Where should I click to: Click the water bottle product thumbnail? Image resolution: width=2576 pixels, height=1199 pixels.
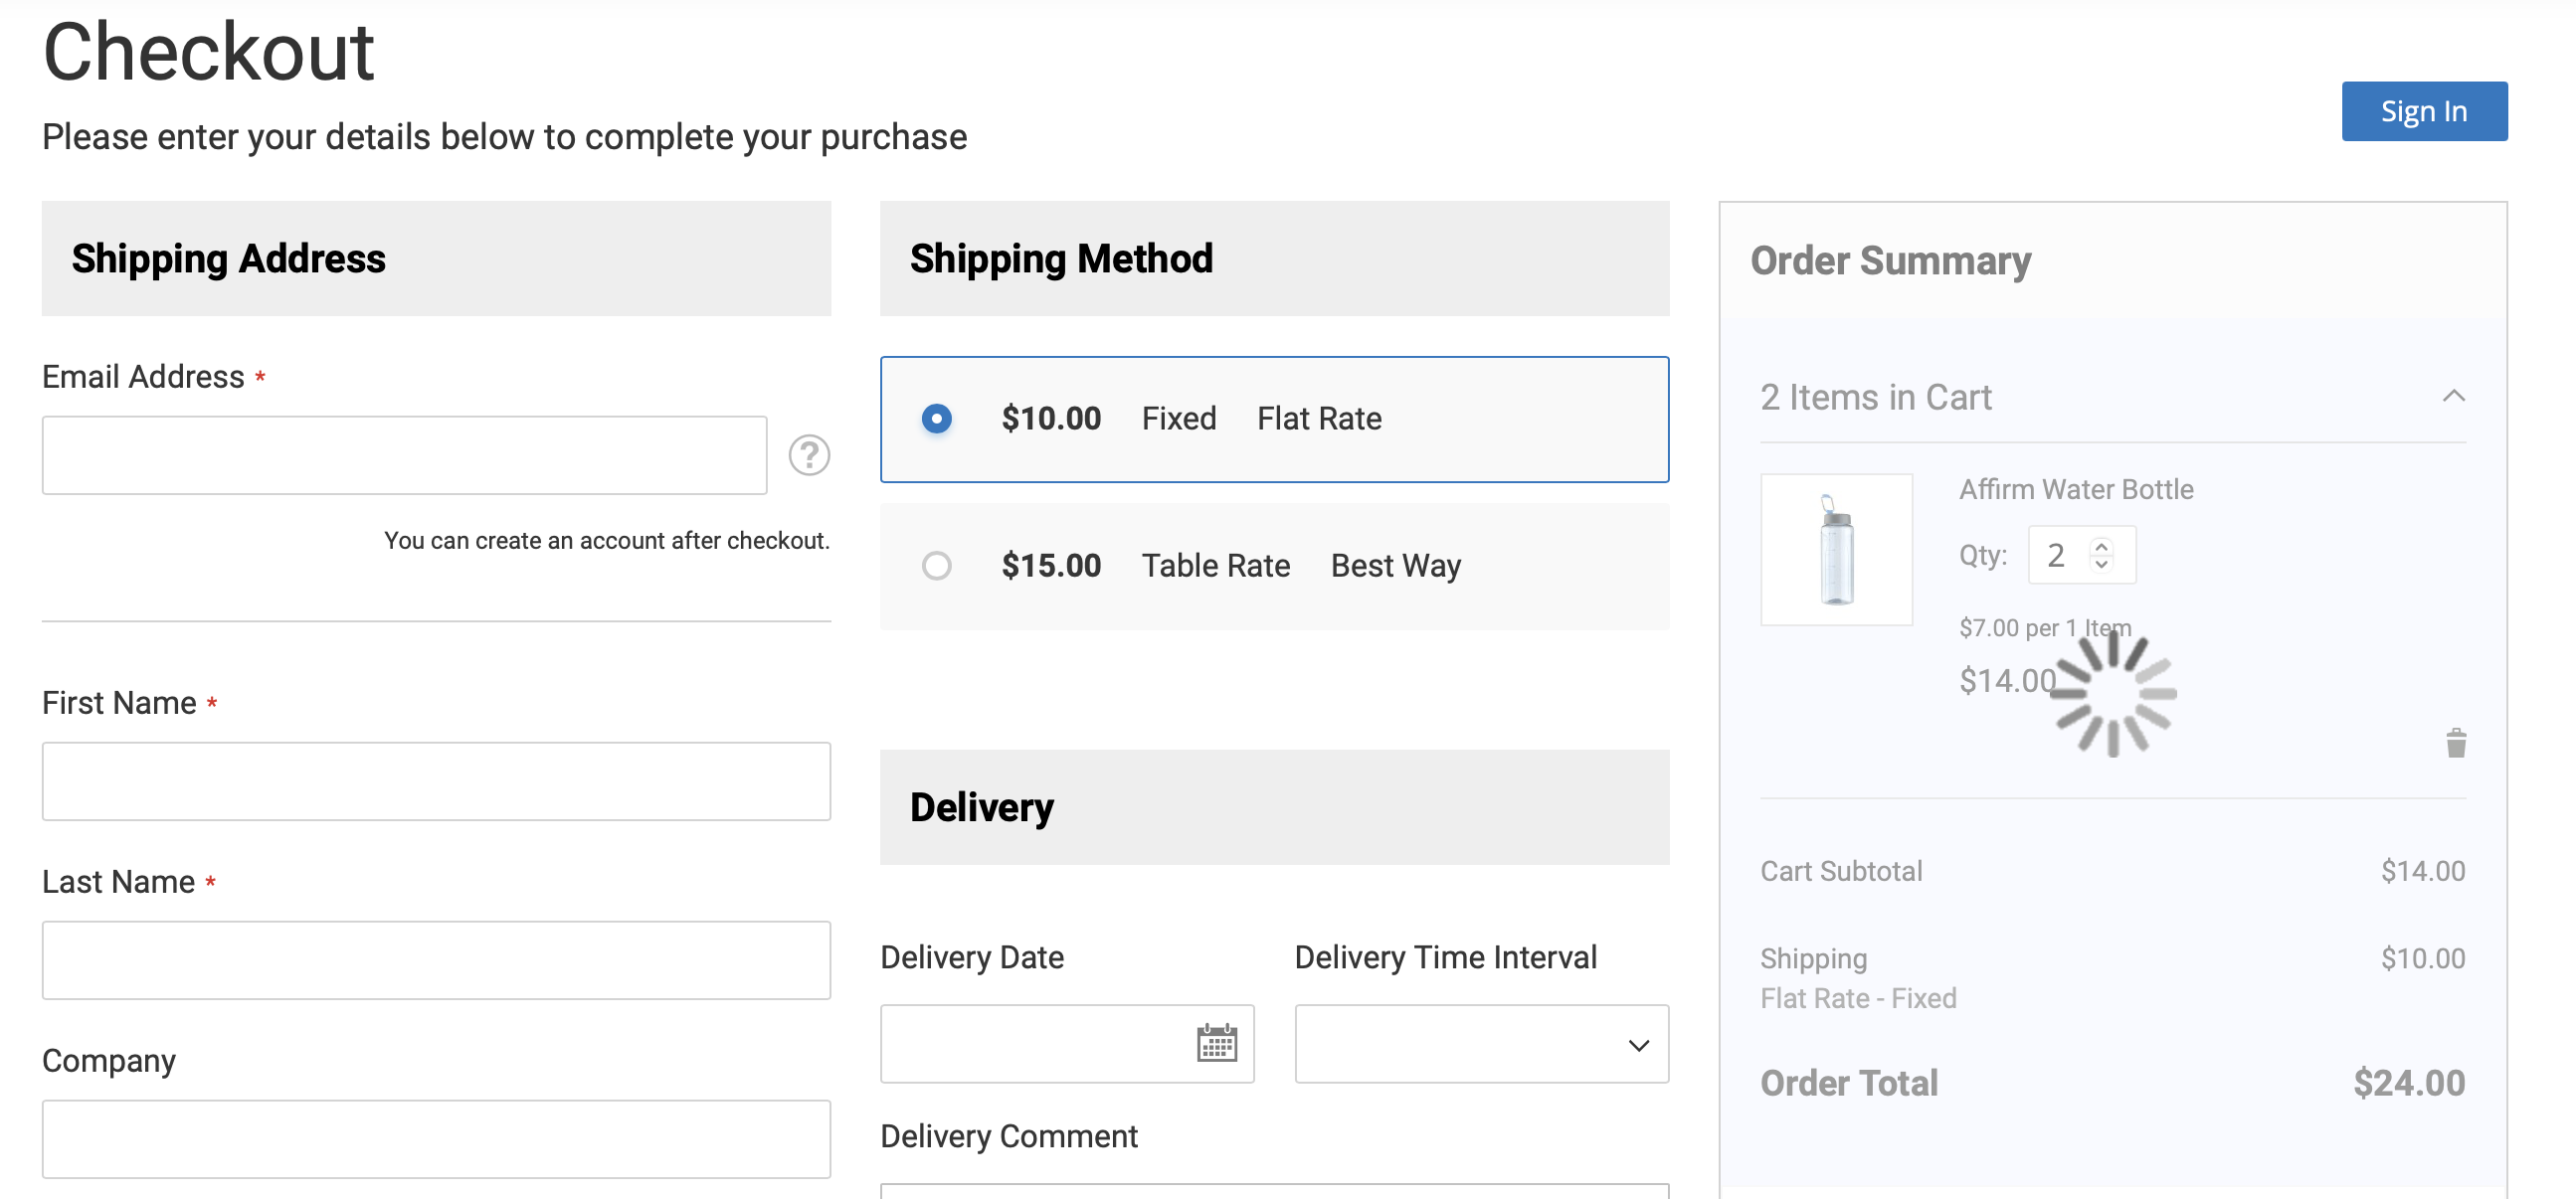[1836, 549]
